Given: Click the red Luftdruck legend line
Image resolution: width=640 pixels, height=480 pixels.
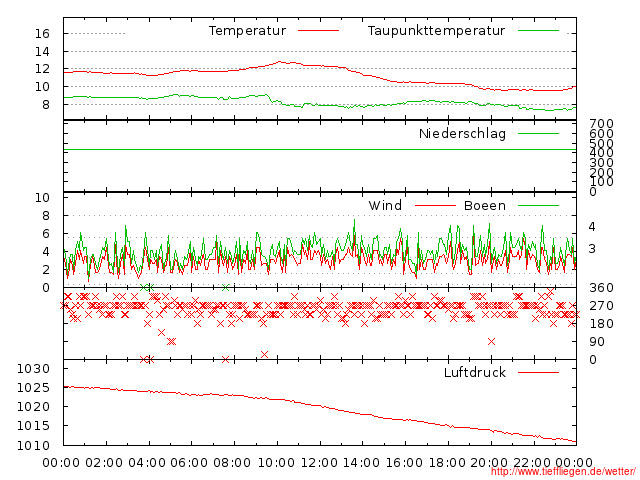Looking at the screenshot, I should (x=538, y=372).
